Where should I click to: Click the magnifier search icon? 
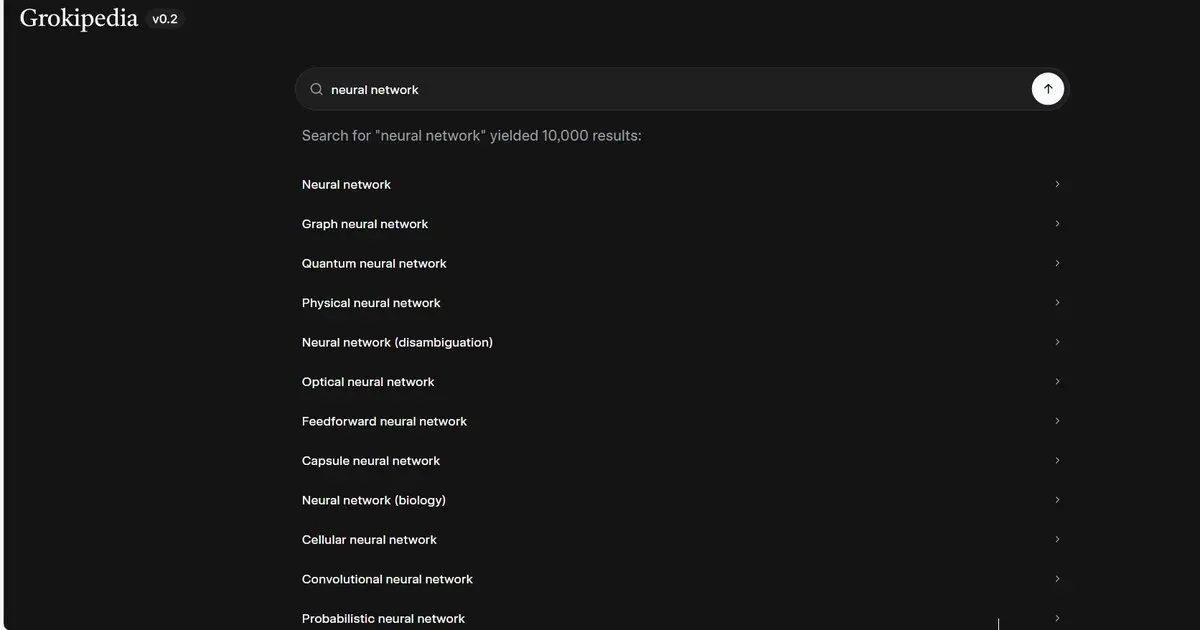pos(316,89)
